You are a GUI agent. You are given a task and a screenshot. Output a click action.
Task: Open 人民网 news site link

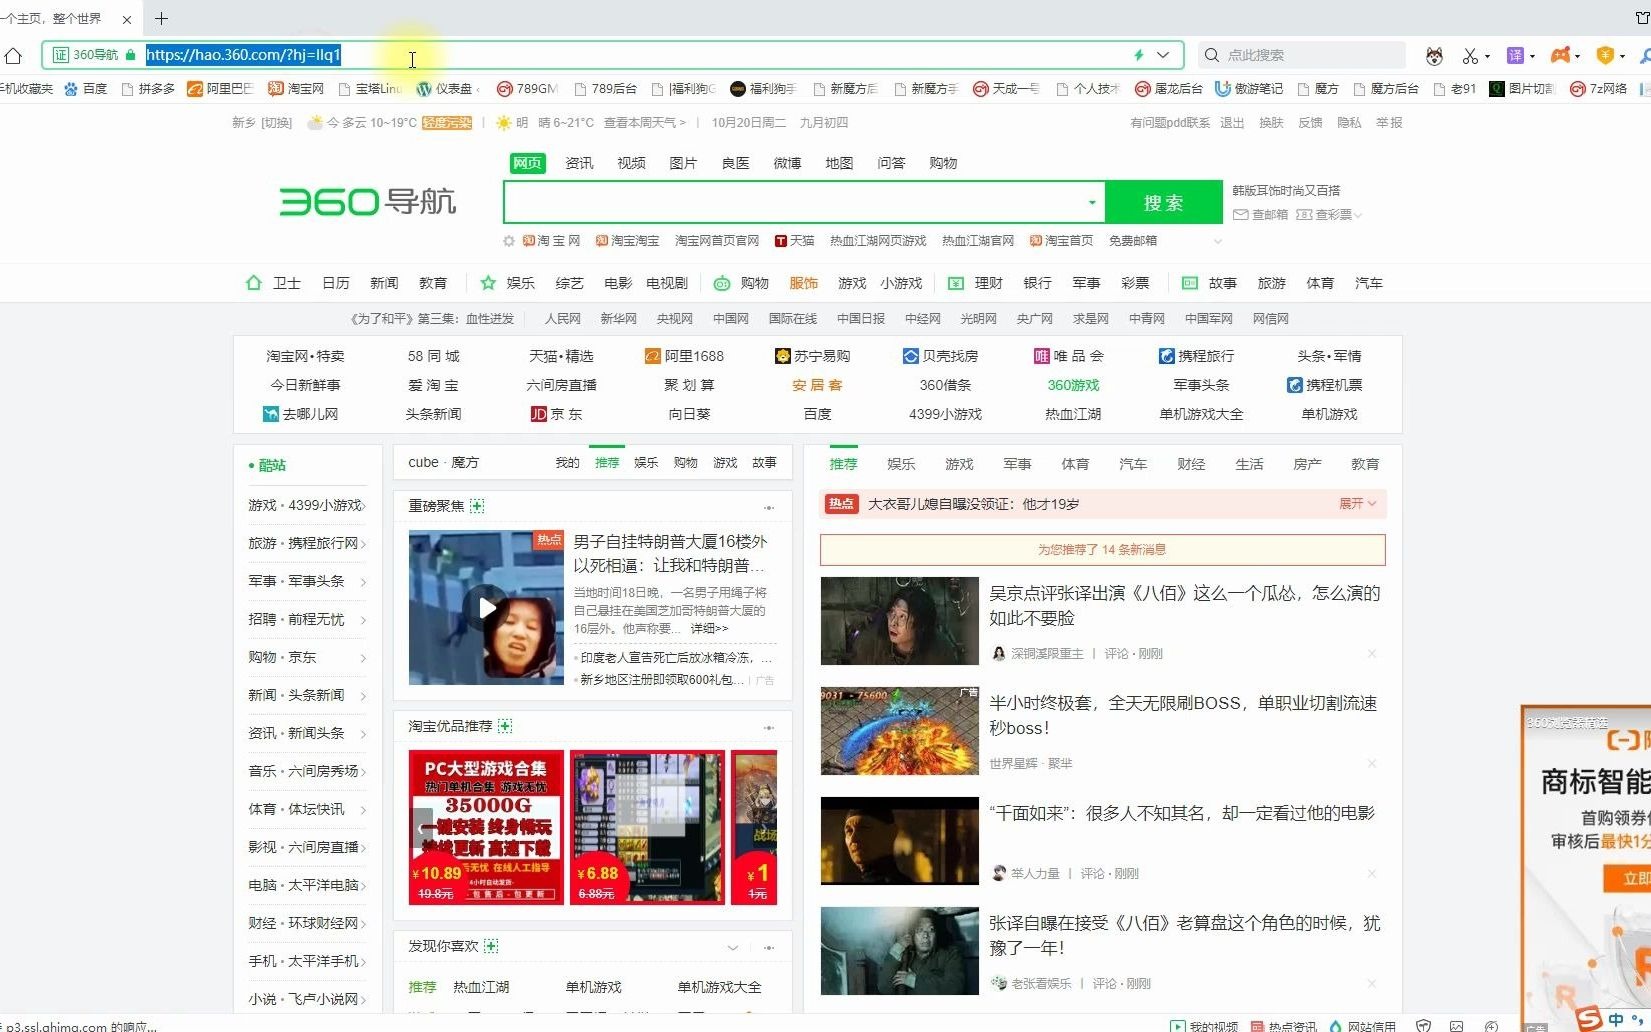click(562, 319)
